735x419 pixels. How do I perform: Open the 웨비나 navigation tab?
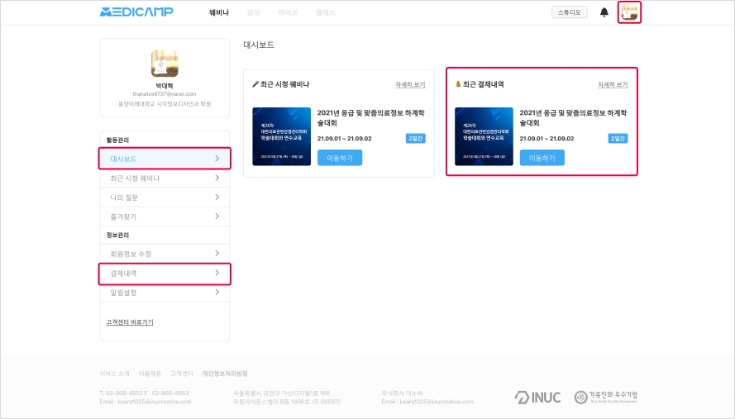point(219,13)
